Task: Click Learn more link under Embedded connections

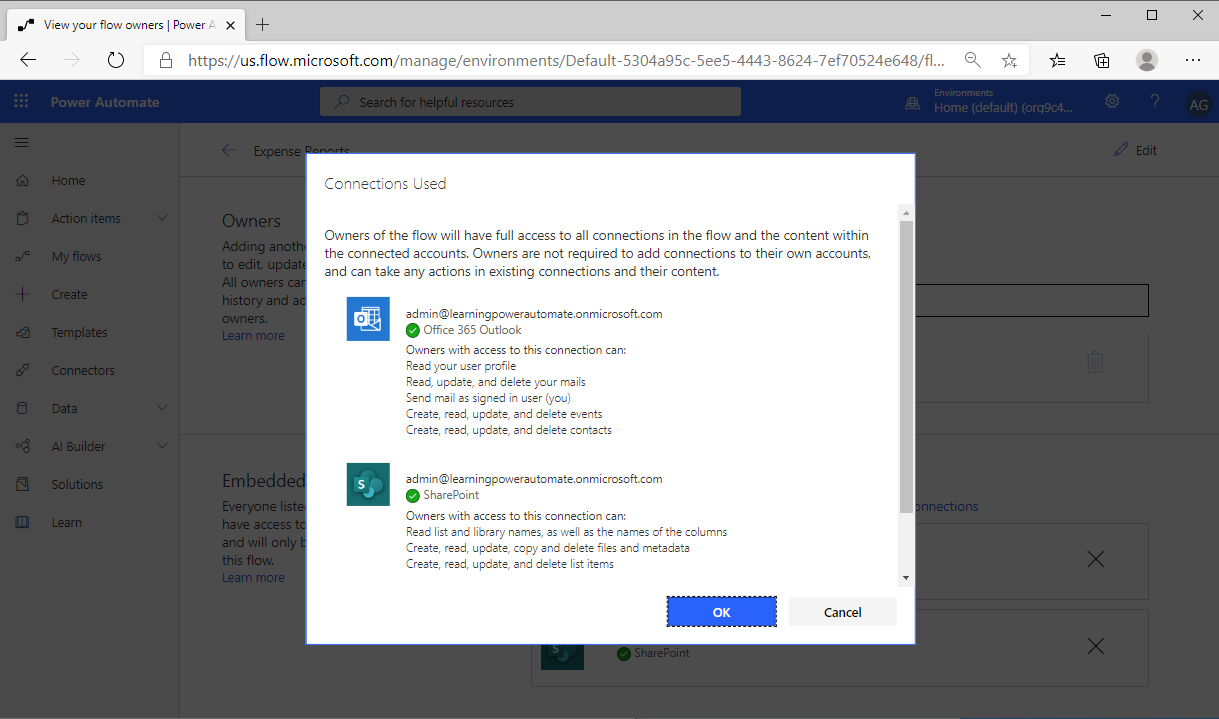Action: pos(253,578)
